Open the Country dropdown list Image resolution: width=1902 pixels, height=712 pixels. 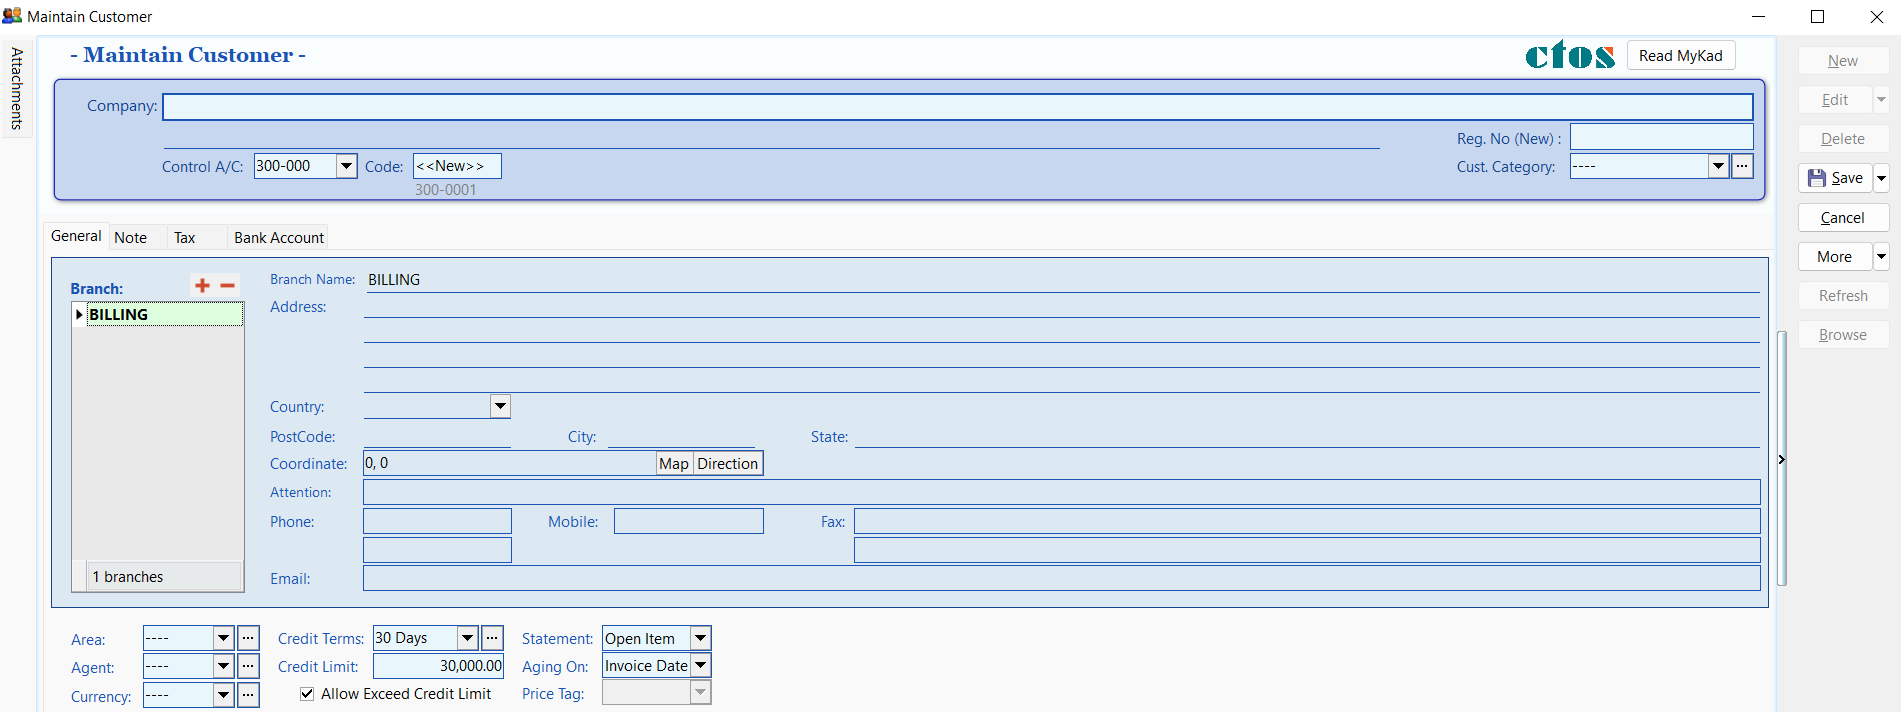[x=500, y=406]
